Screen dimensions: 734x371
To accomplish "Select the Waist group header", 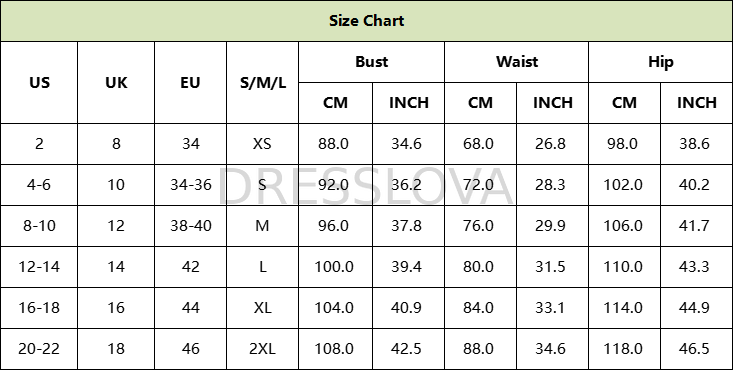I will click(x=516, y=62).
